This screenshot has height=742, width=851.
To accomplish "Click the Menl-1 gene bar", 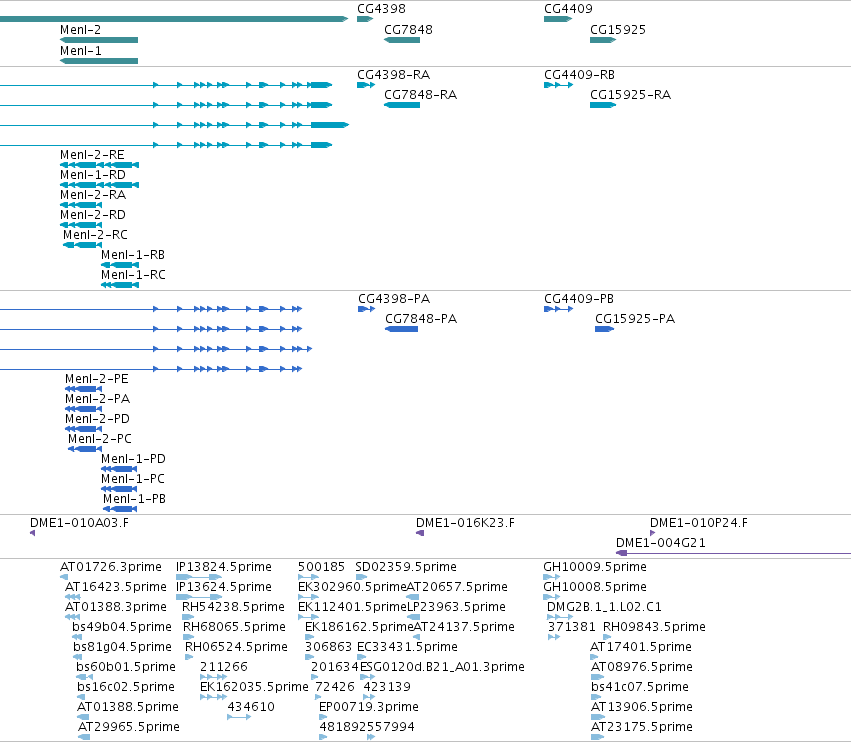I will click(x=99, y=61).
